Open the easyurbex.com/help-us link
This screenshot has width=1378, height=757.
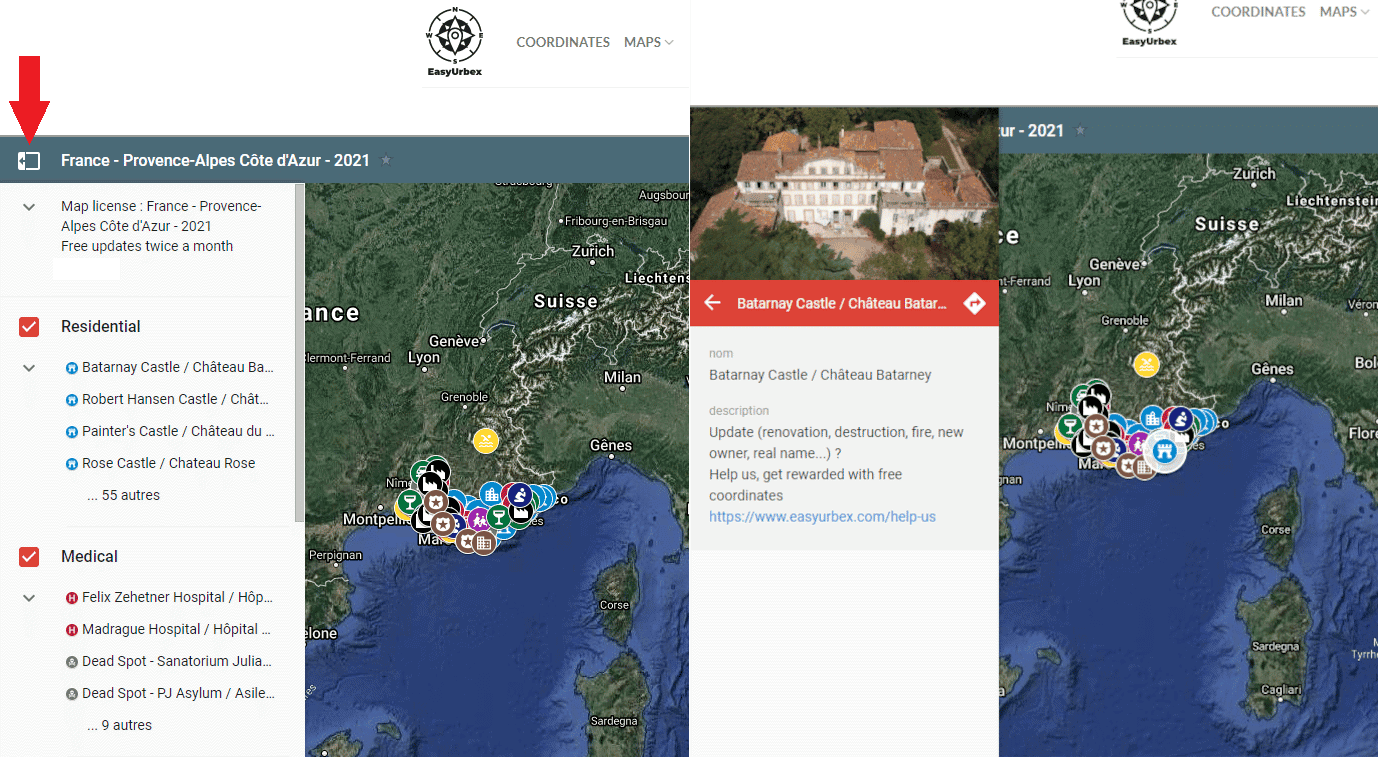click(x=822, y=517)
